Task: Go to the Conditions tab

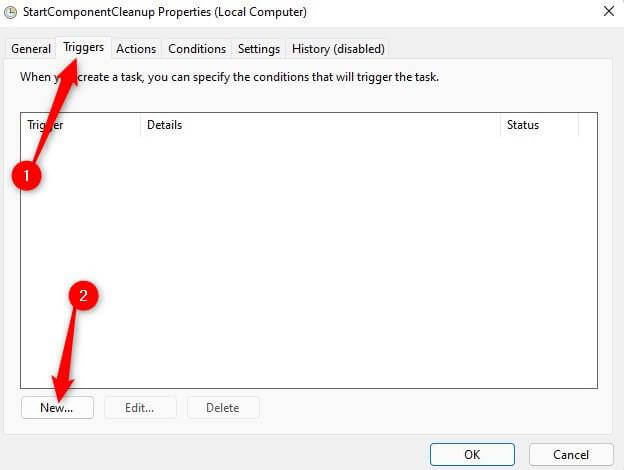Action: coord(197,49)
